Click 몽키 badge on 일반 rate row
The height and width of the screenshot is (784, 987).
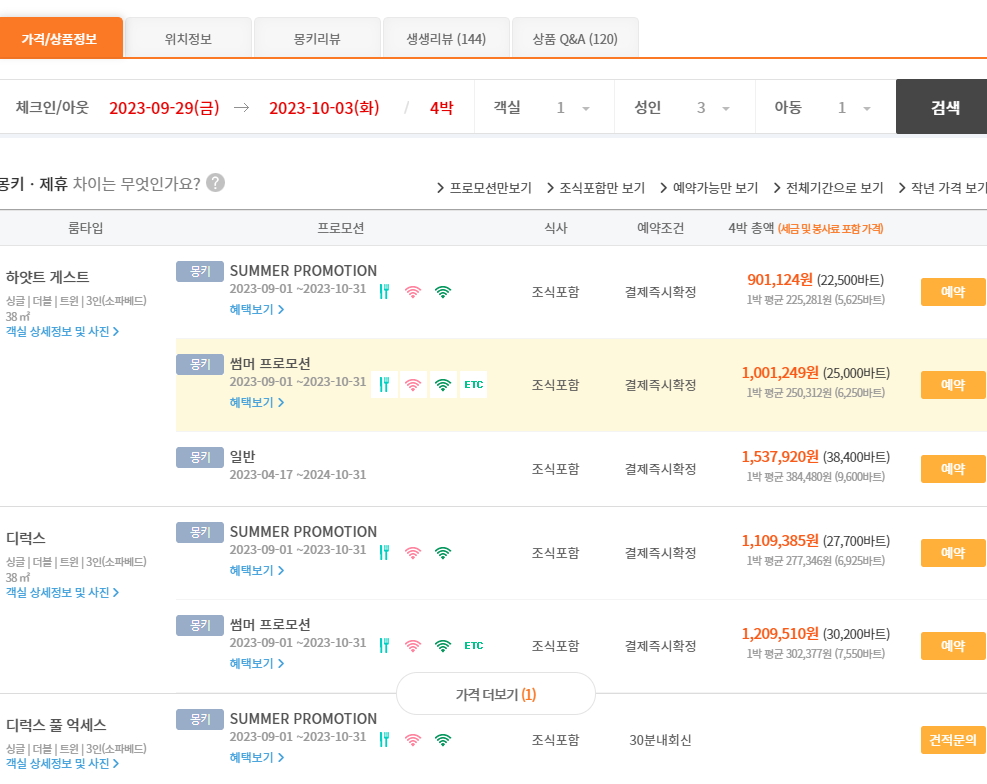(x=200, y=457)
